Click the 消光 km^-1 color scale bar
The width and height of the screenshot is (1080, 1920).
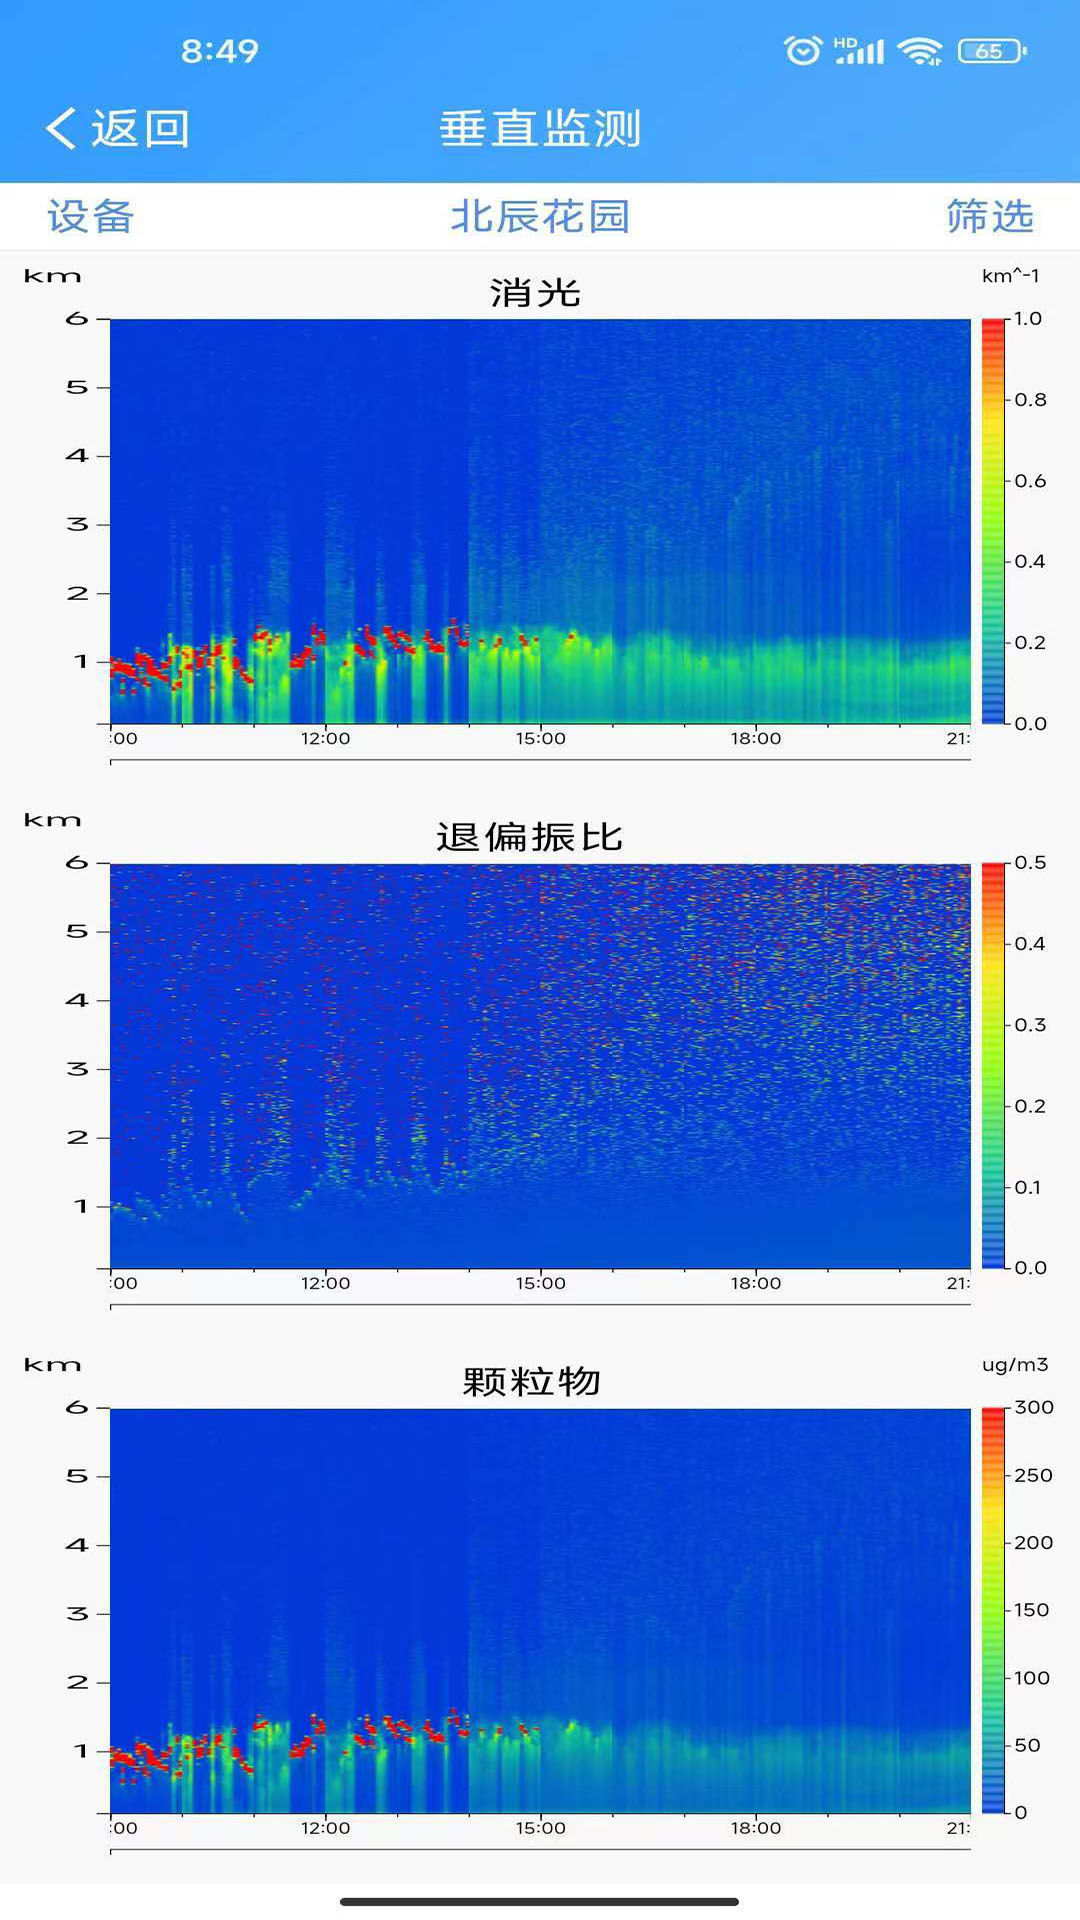pos(992,521)
